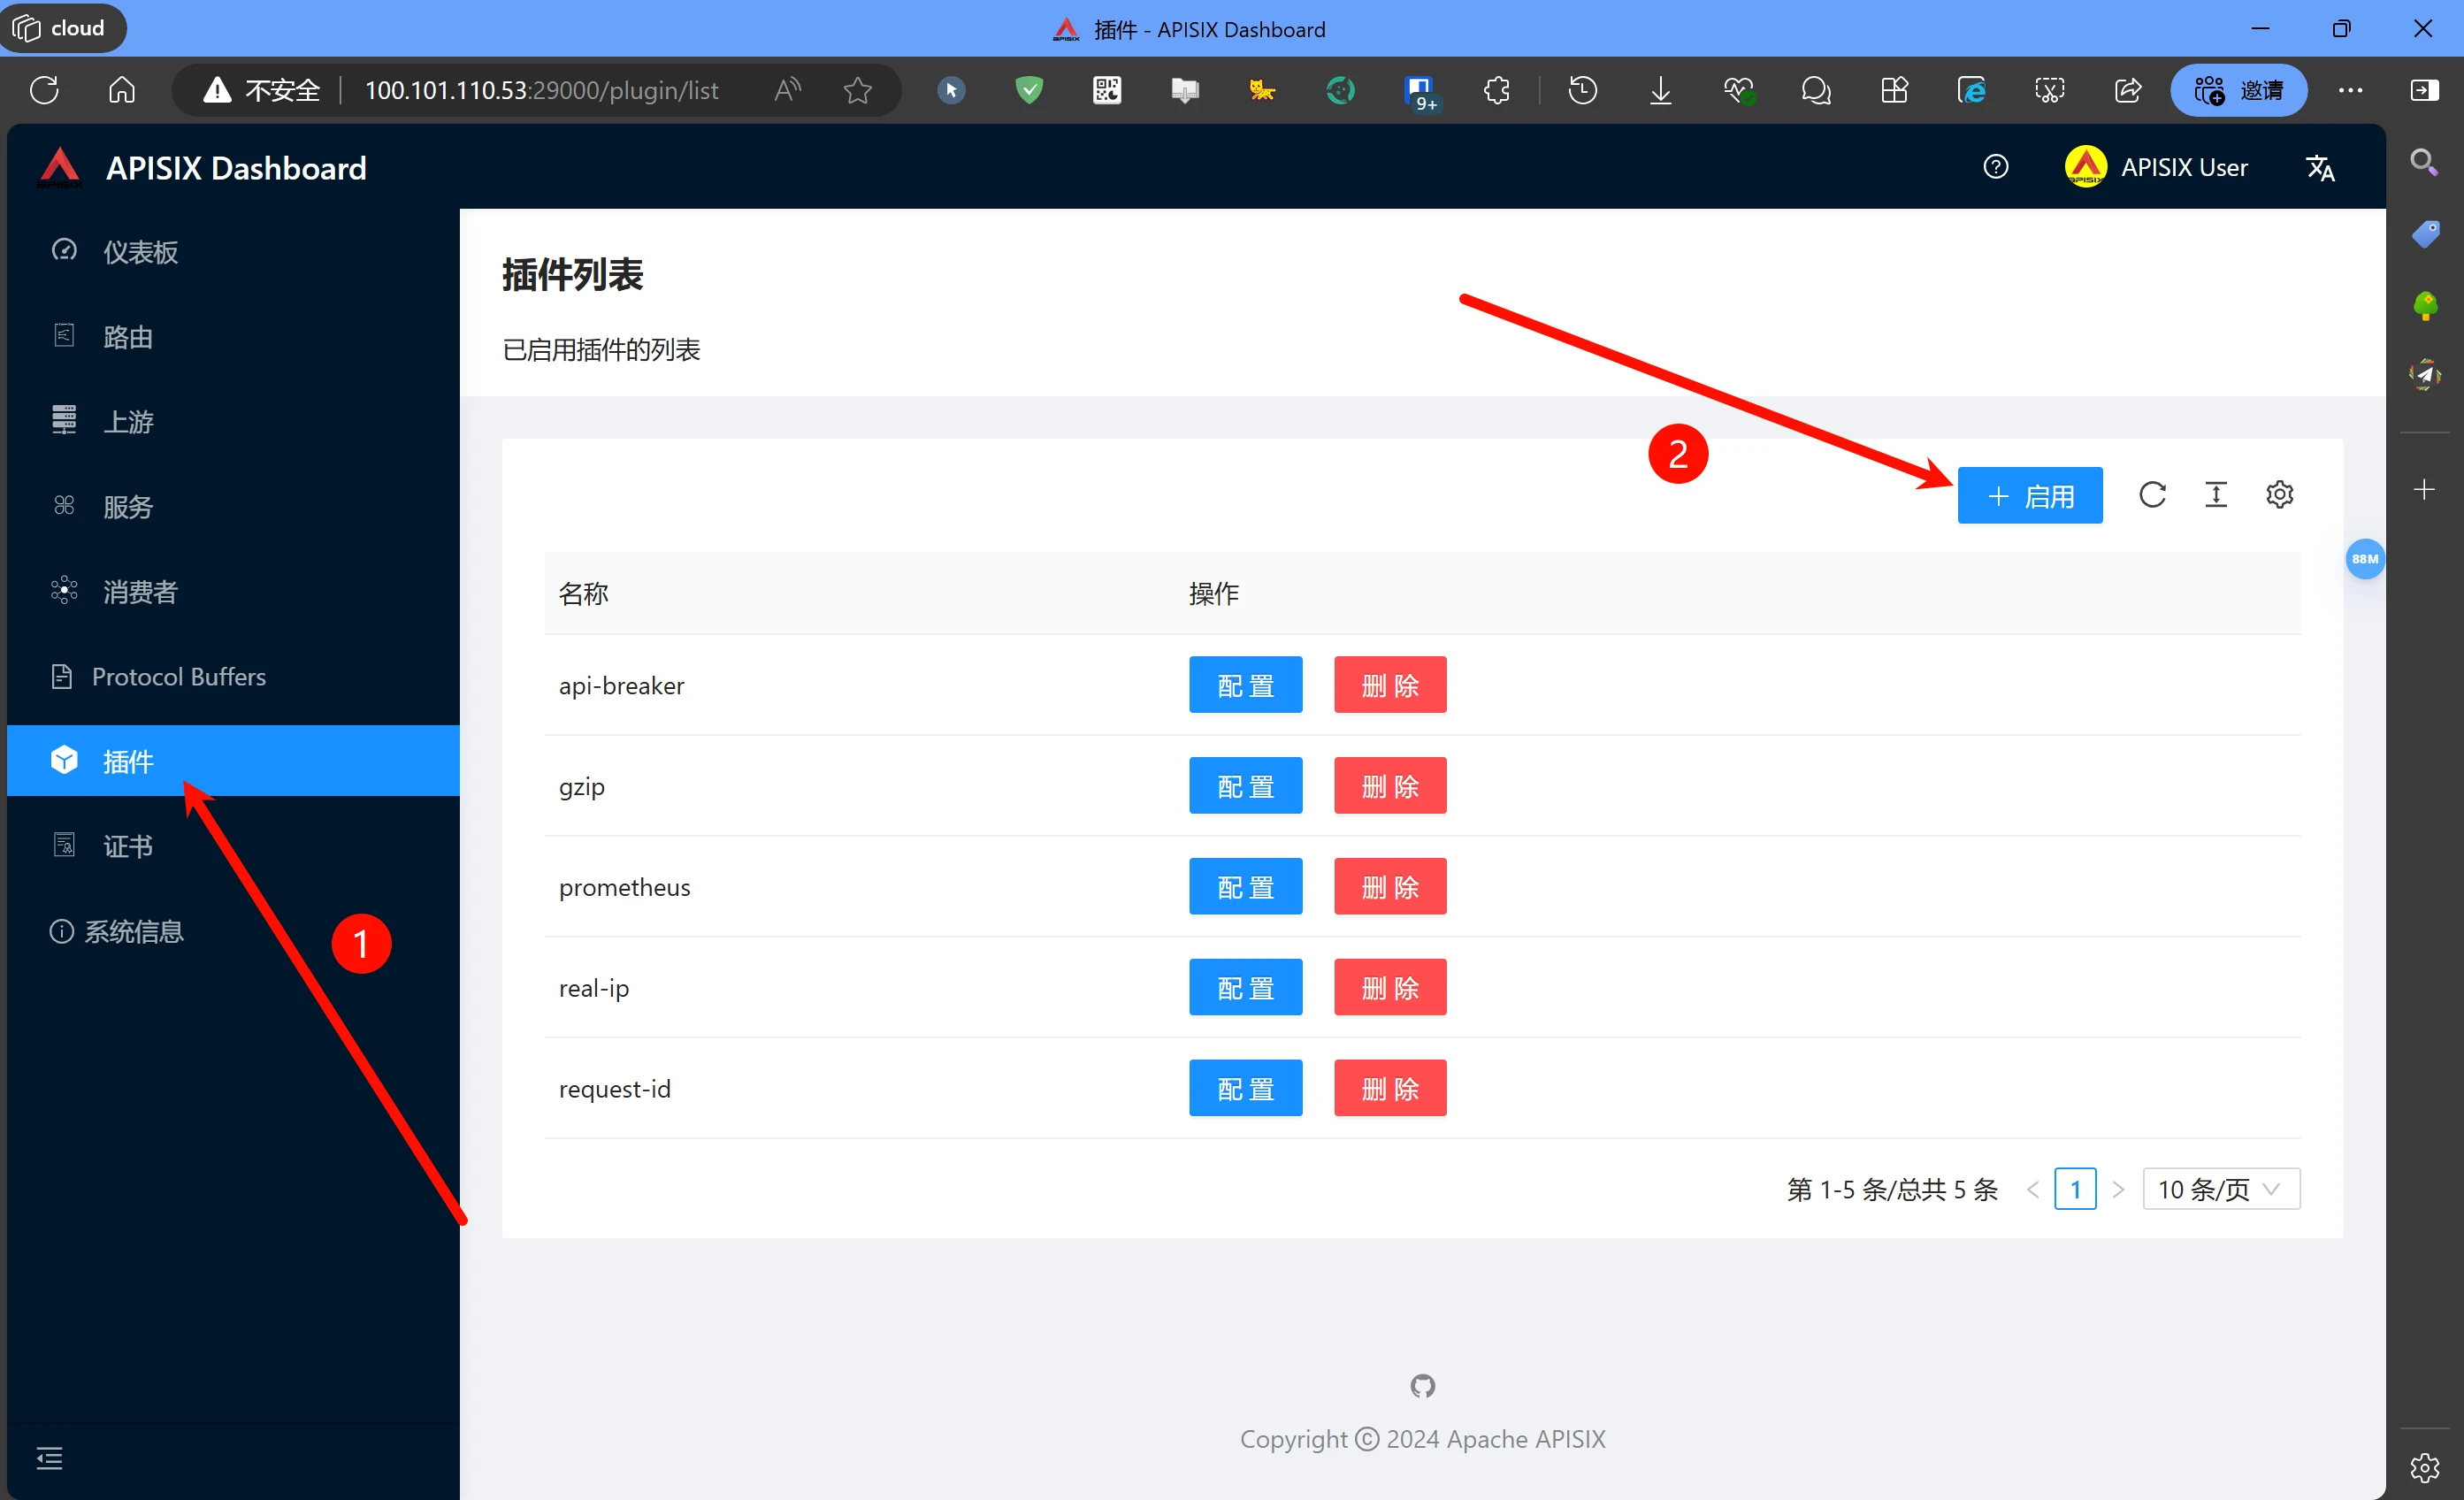The image size is (2464, 1500).
Task: Configure the prometheus plugin
Action: (x=1244, y=887)
